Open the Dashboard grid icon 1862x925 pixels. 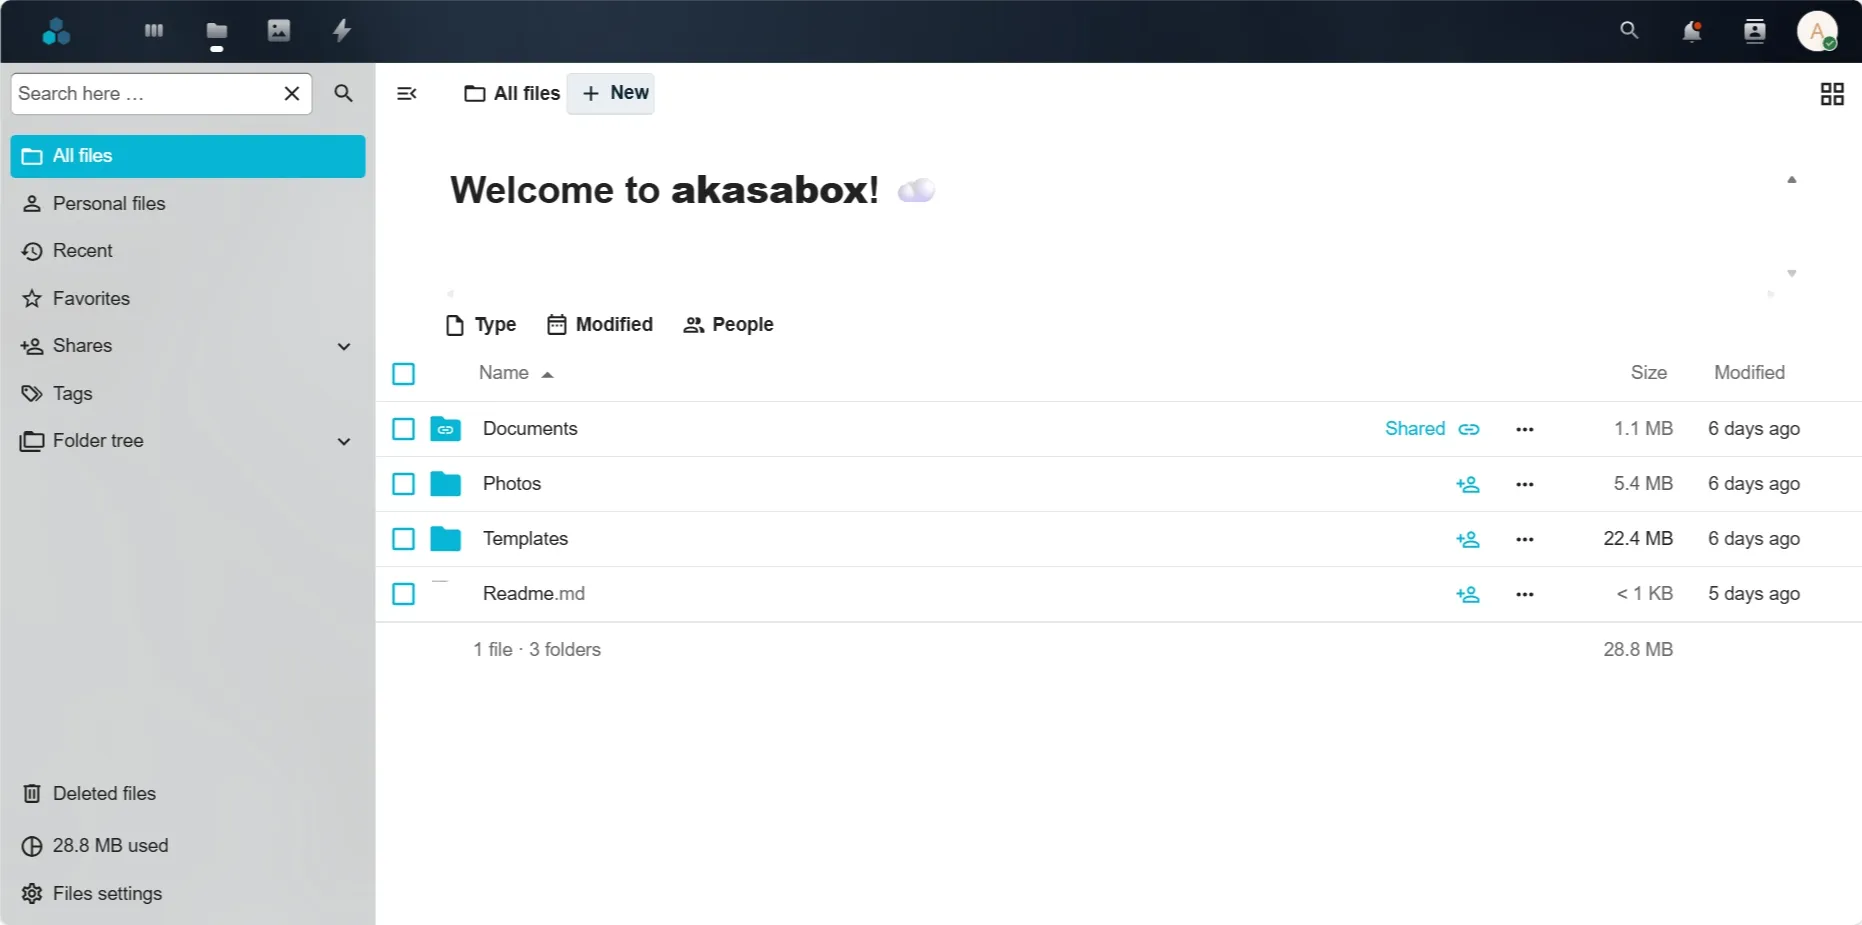(x=153, y=31)
